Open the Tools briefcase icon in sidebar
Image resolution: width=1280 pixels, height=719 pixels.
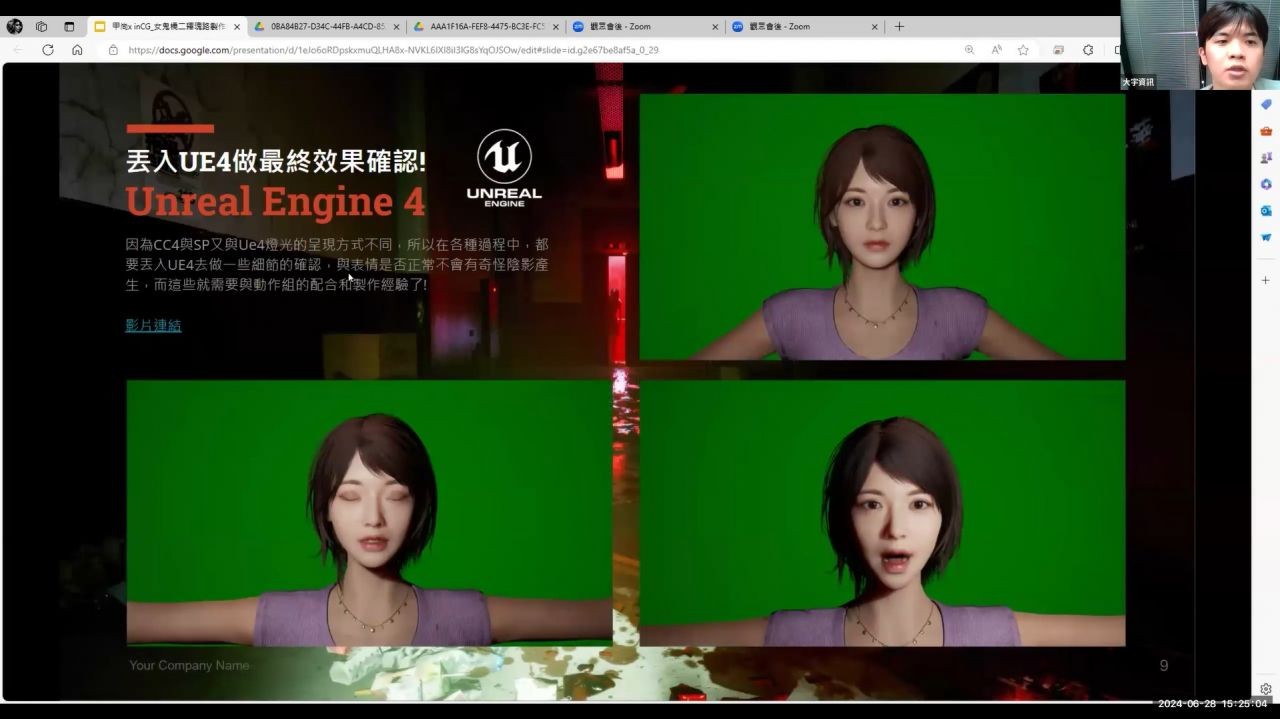click(x=1265, y=131)
